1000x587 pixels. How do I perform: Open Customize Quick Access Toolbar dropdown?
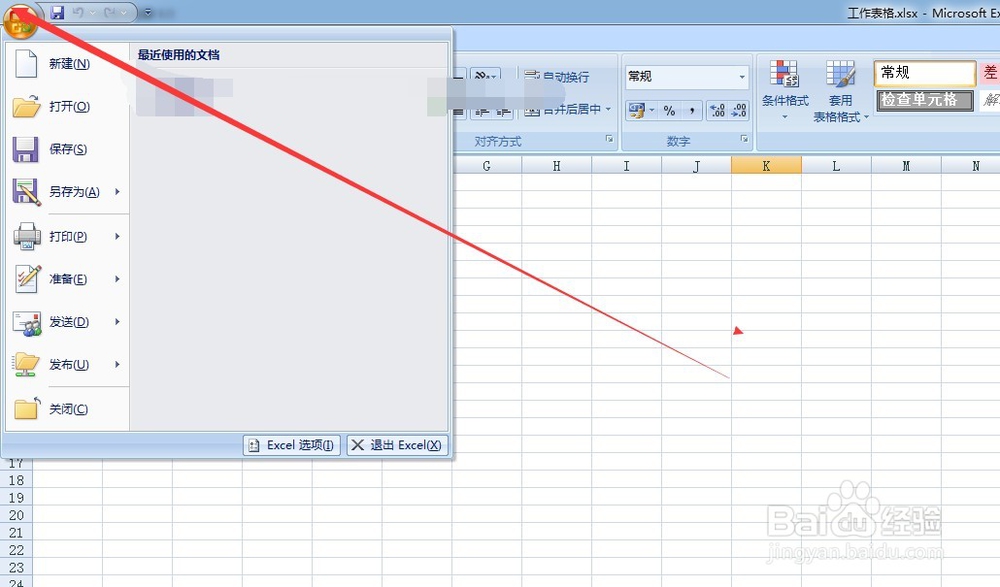148,12
